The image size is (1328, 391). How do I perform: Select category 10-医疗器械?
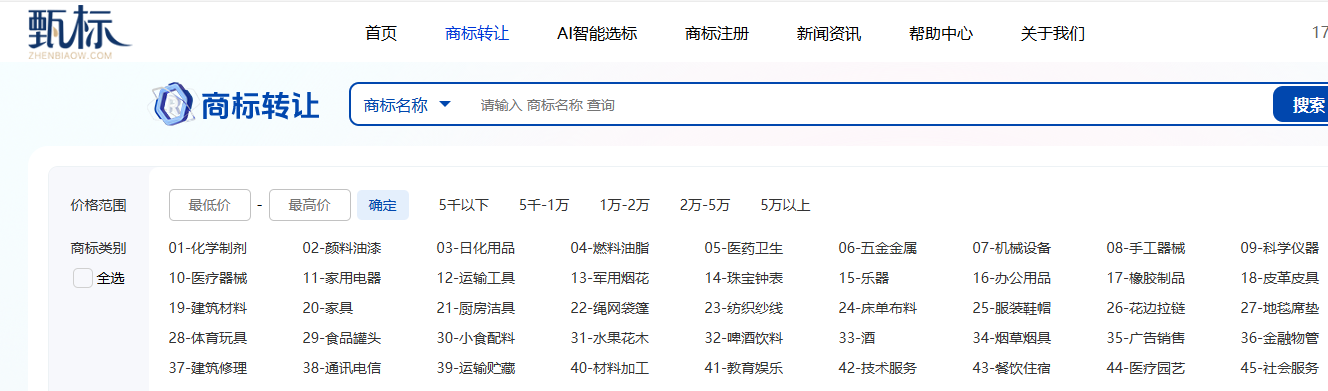(x=208, y=278)
